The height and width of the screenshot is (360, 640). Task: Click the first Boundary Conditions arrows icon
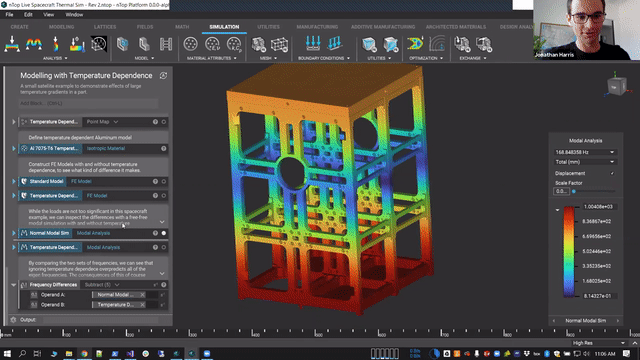click(x=313, y=43)
